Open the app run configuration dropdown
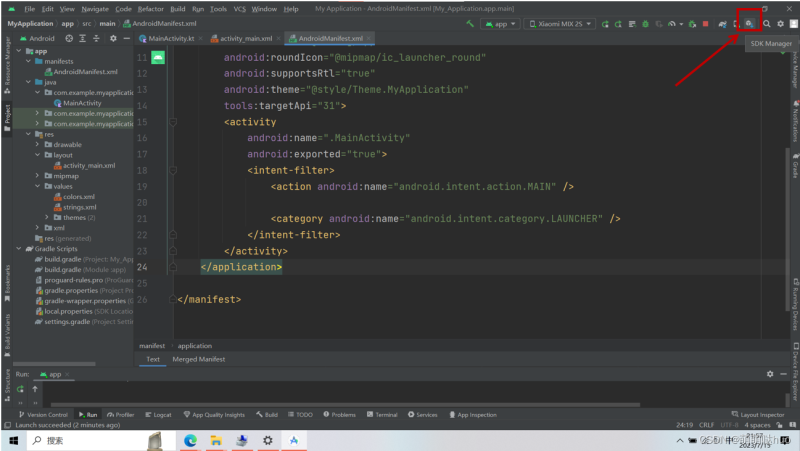800x451 pixels. 500,24
